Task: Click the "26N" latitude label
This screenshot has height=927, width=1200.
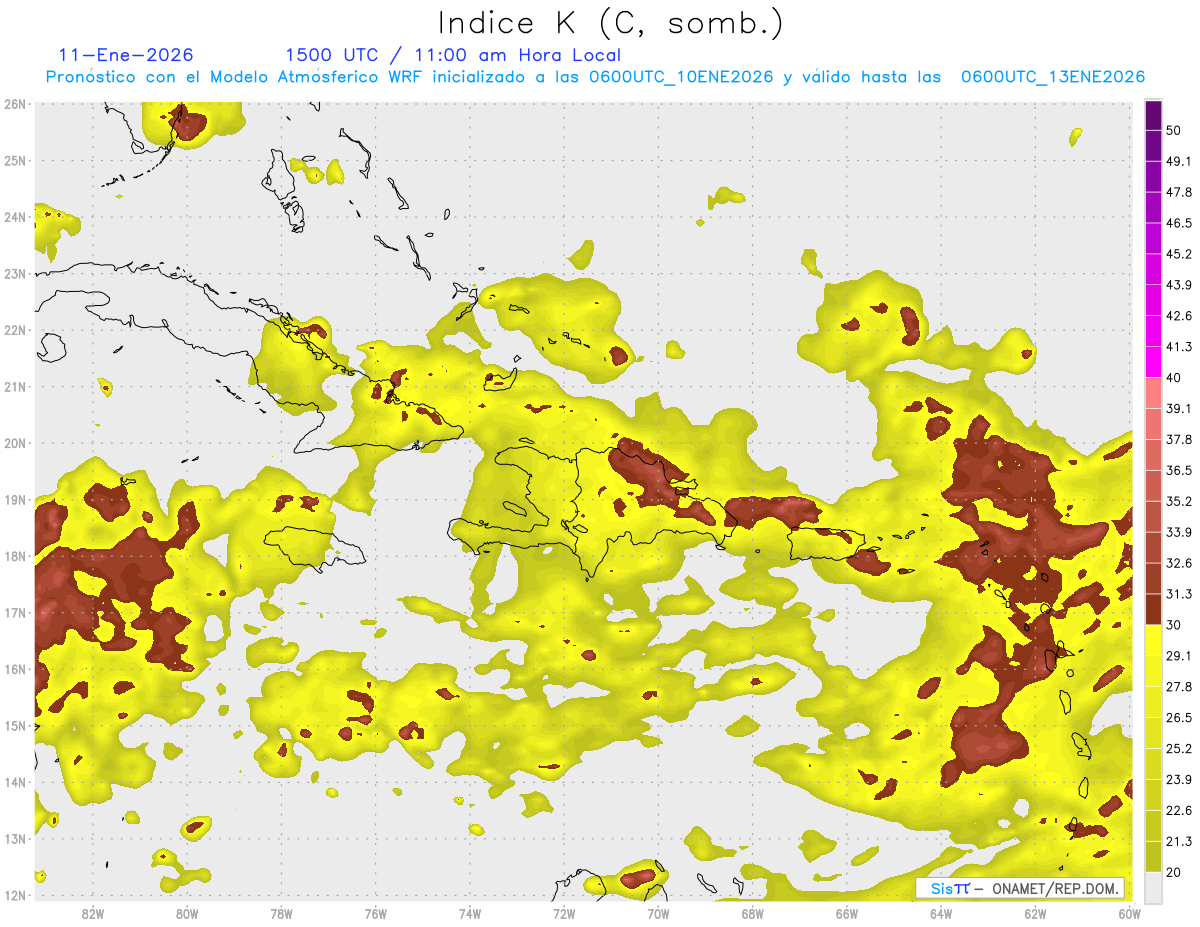Action: pyautogui.click(x=15, y=104)
